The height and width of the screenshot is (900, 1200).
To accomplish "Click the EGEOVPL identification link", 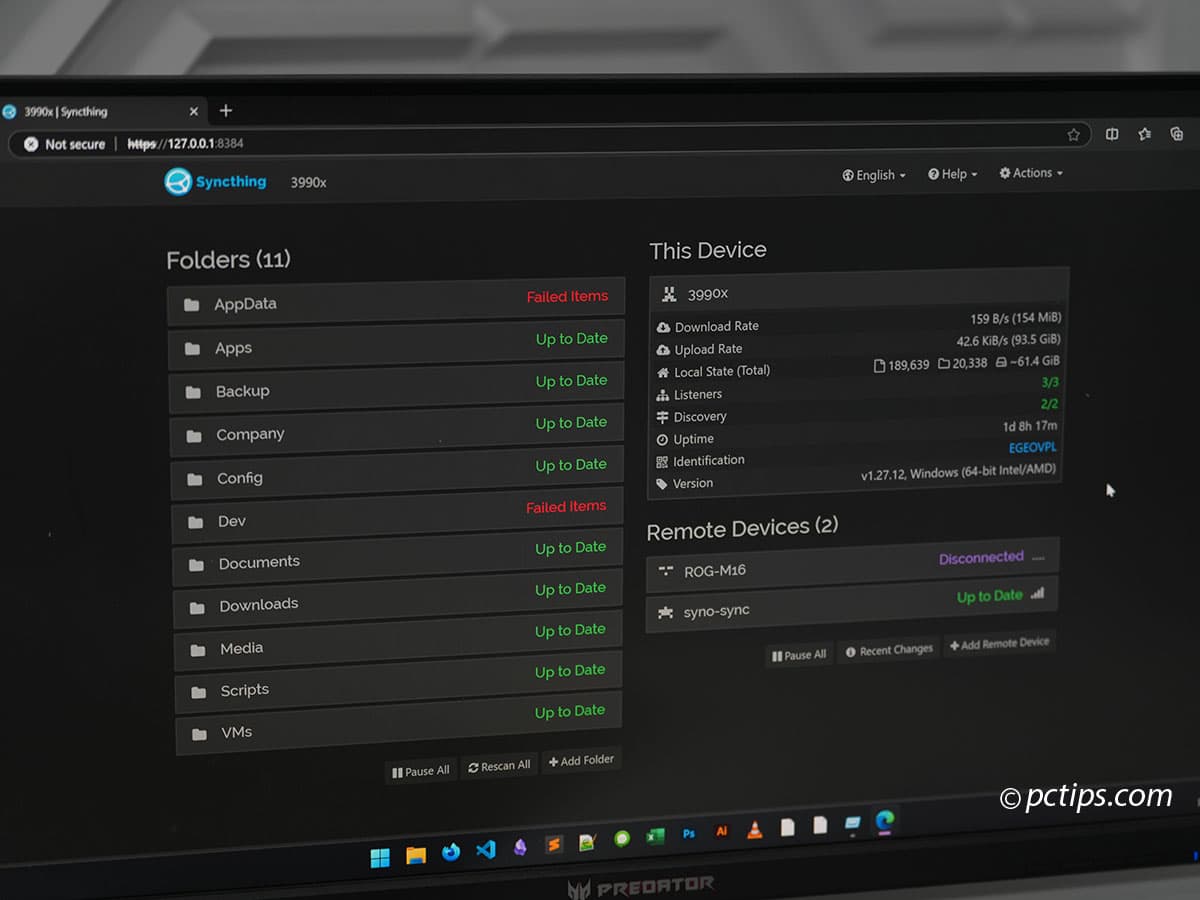I will [x=1030, y=448].
